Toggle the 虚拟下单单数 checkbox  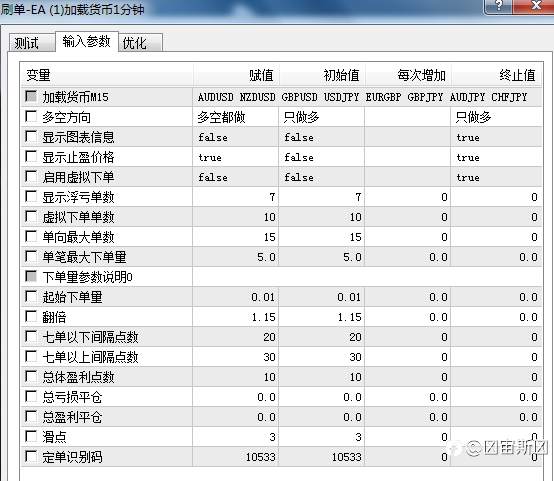[31, 217]
